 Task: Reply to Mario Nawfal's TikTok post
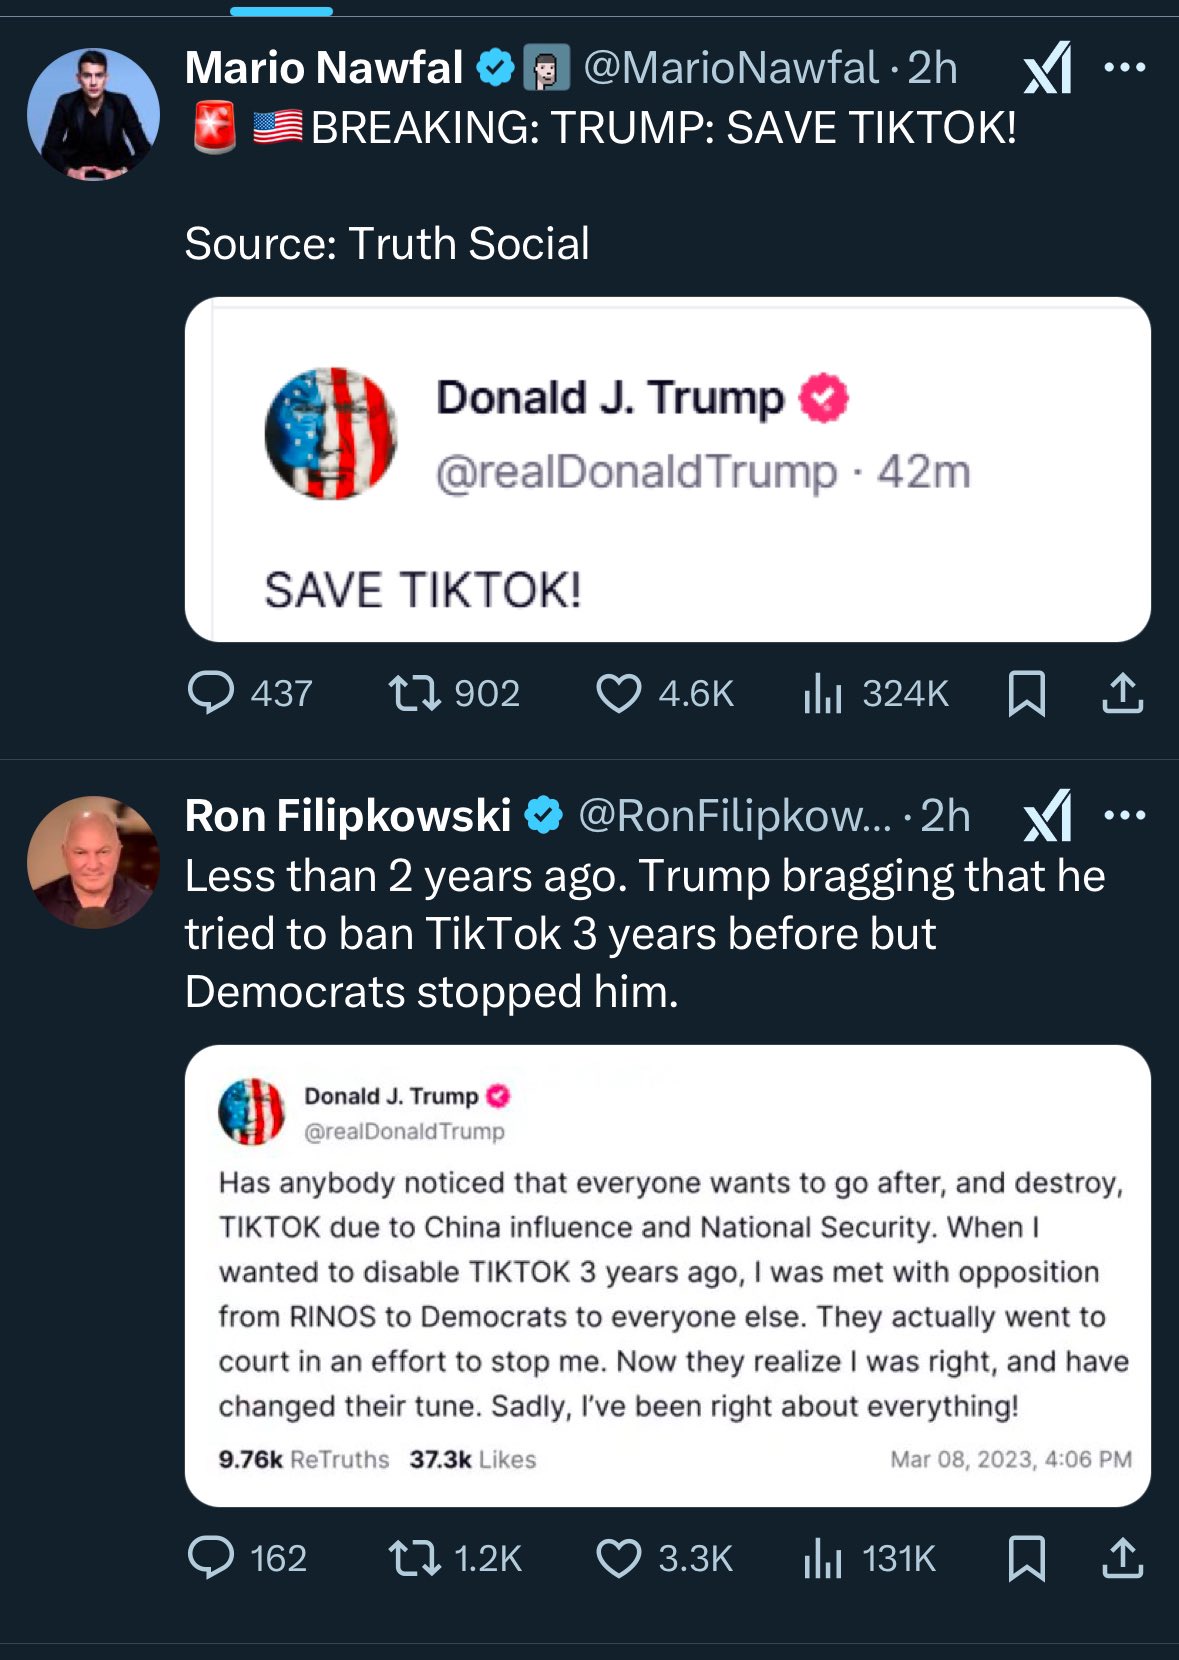[x=211, y=693]
